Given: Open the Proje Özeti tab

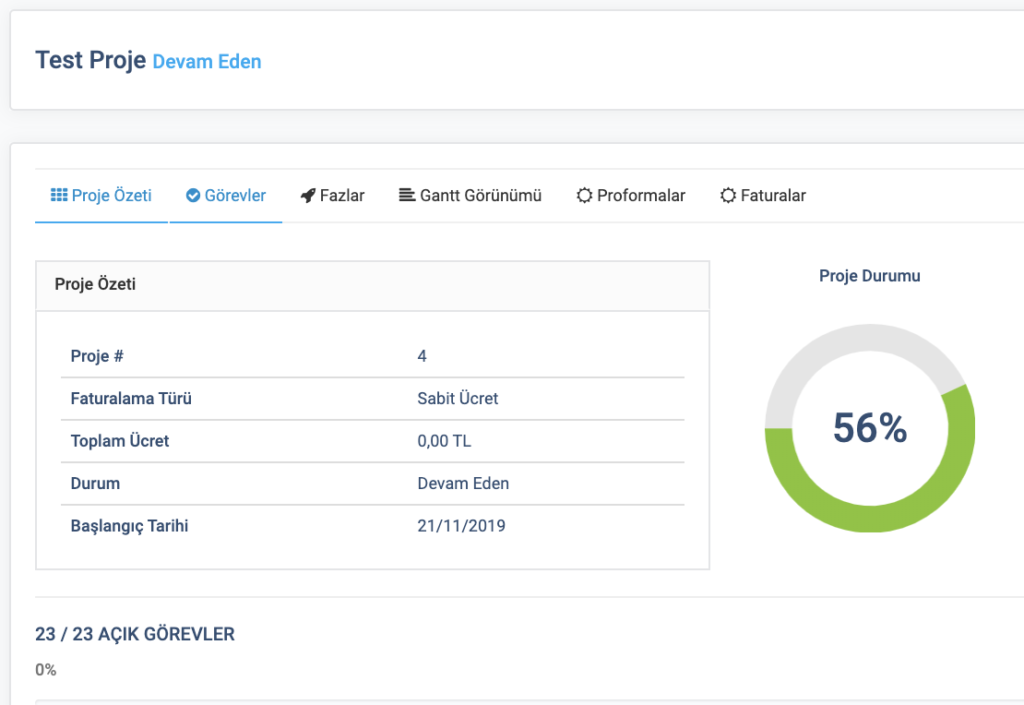Looking at the screenshot, I should (101, 195).
